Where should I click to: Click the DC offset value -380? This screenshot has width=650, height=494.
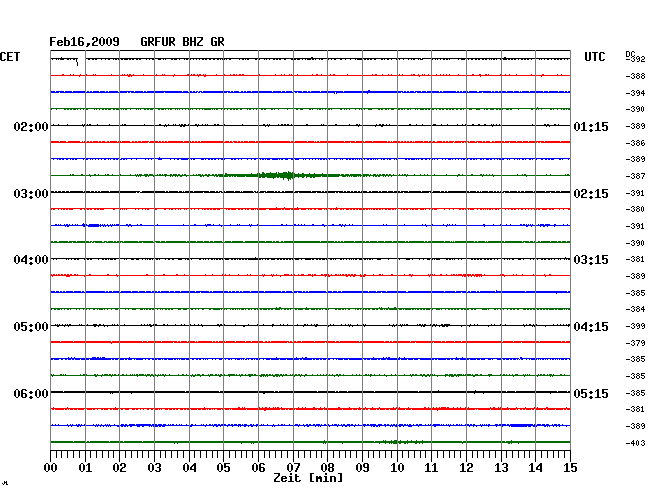click(636, 209)
